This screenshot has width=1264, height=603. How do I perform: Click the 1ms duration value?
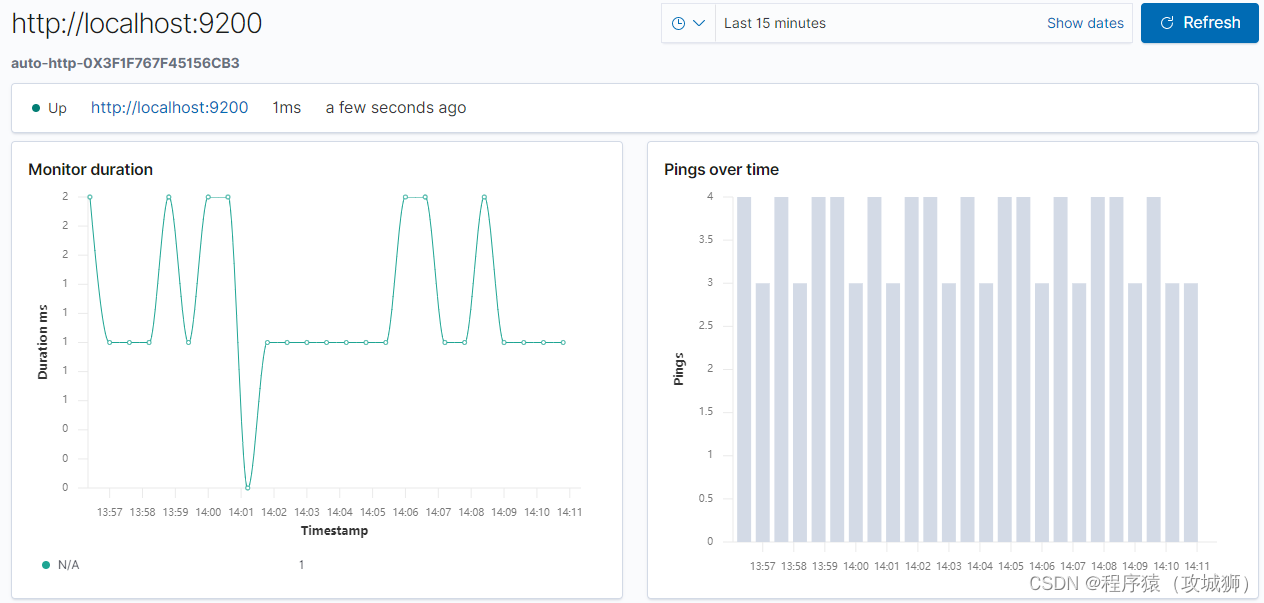286,107
